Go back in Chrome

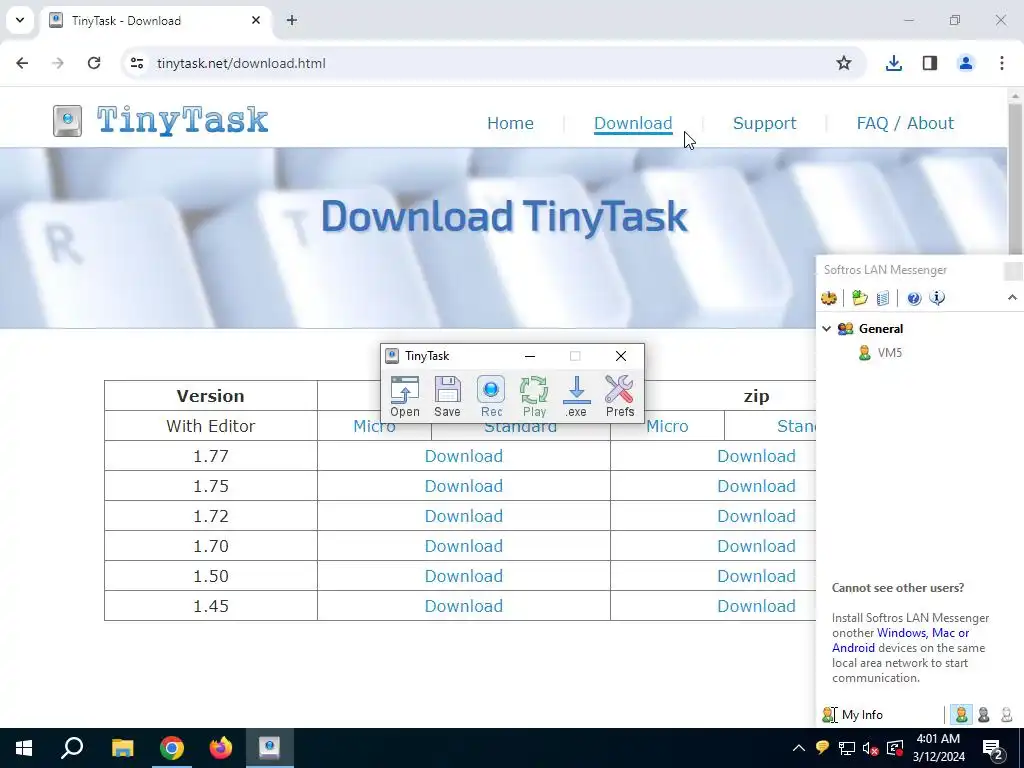(x=22, y=63)
